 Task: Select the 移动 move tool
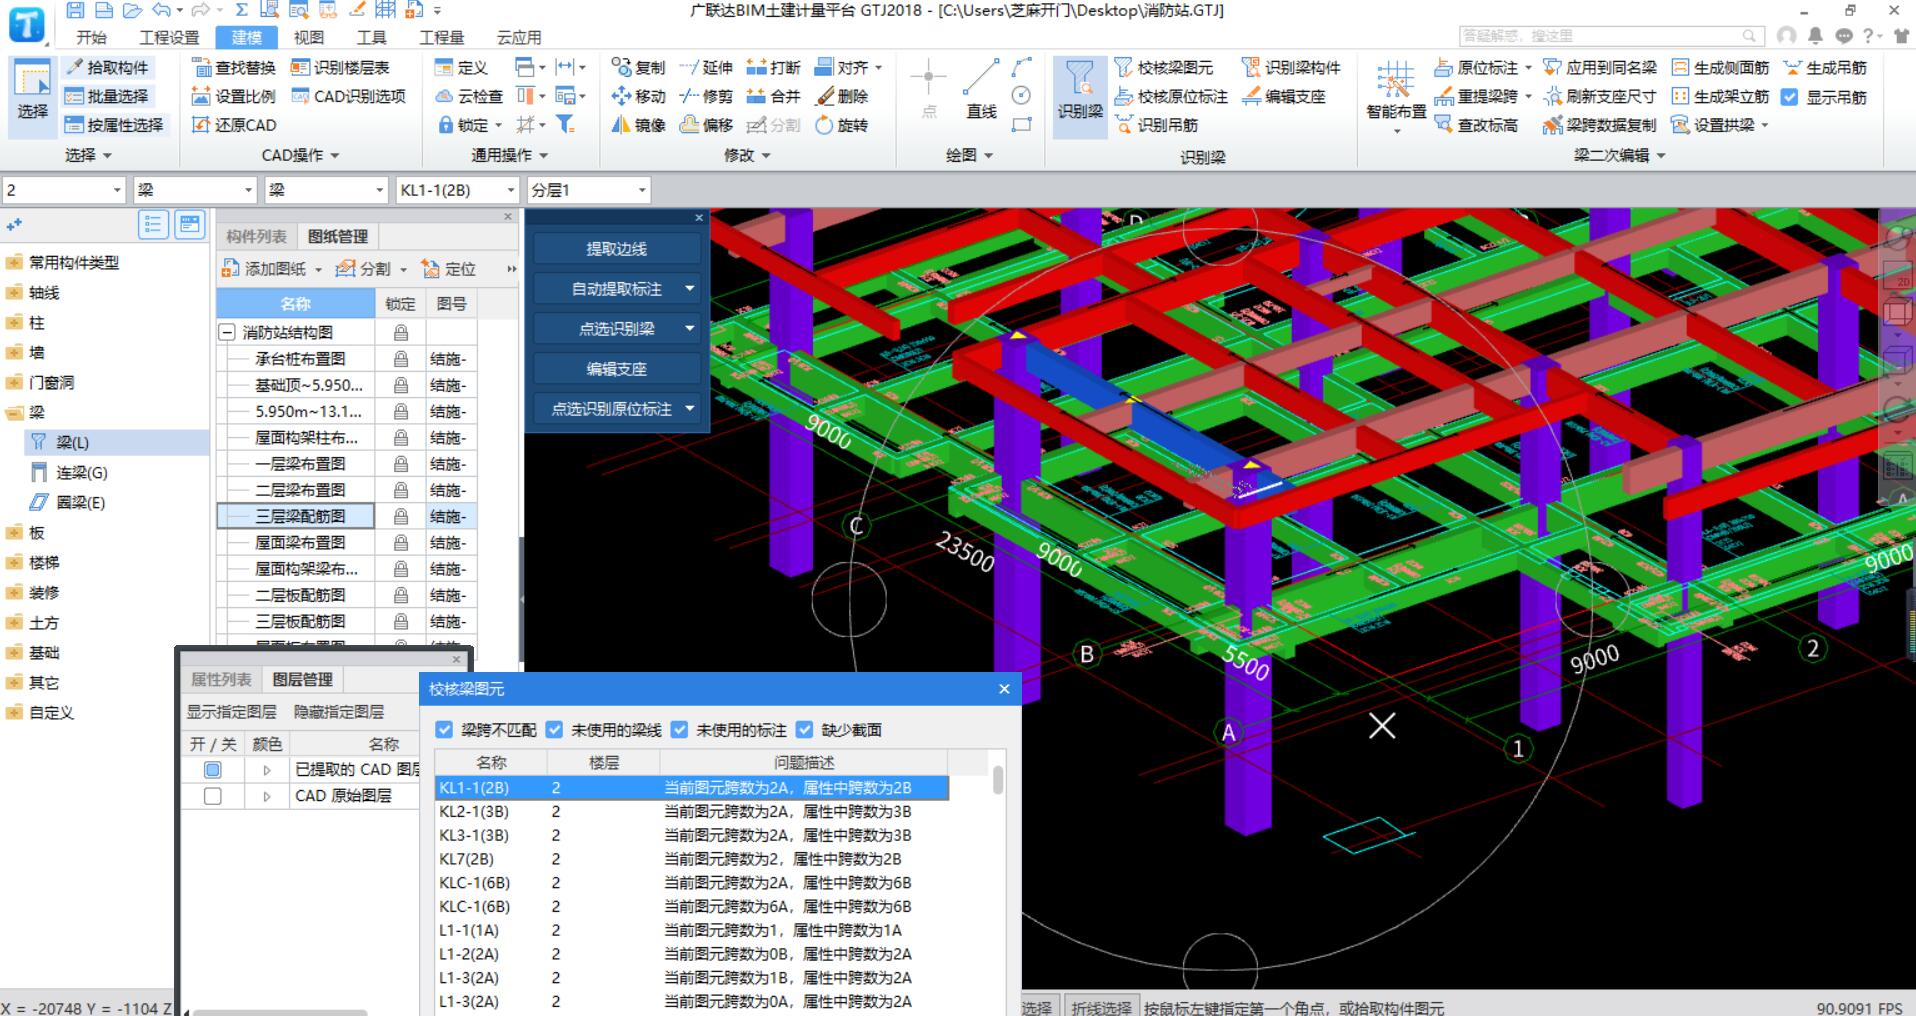(x=638, y=96)
